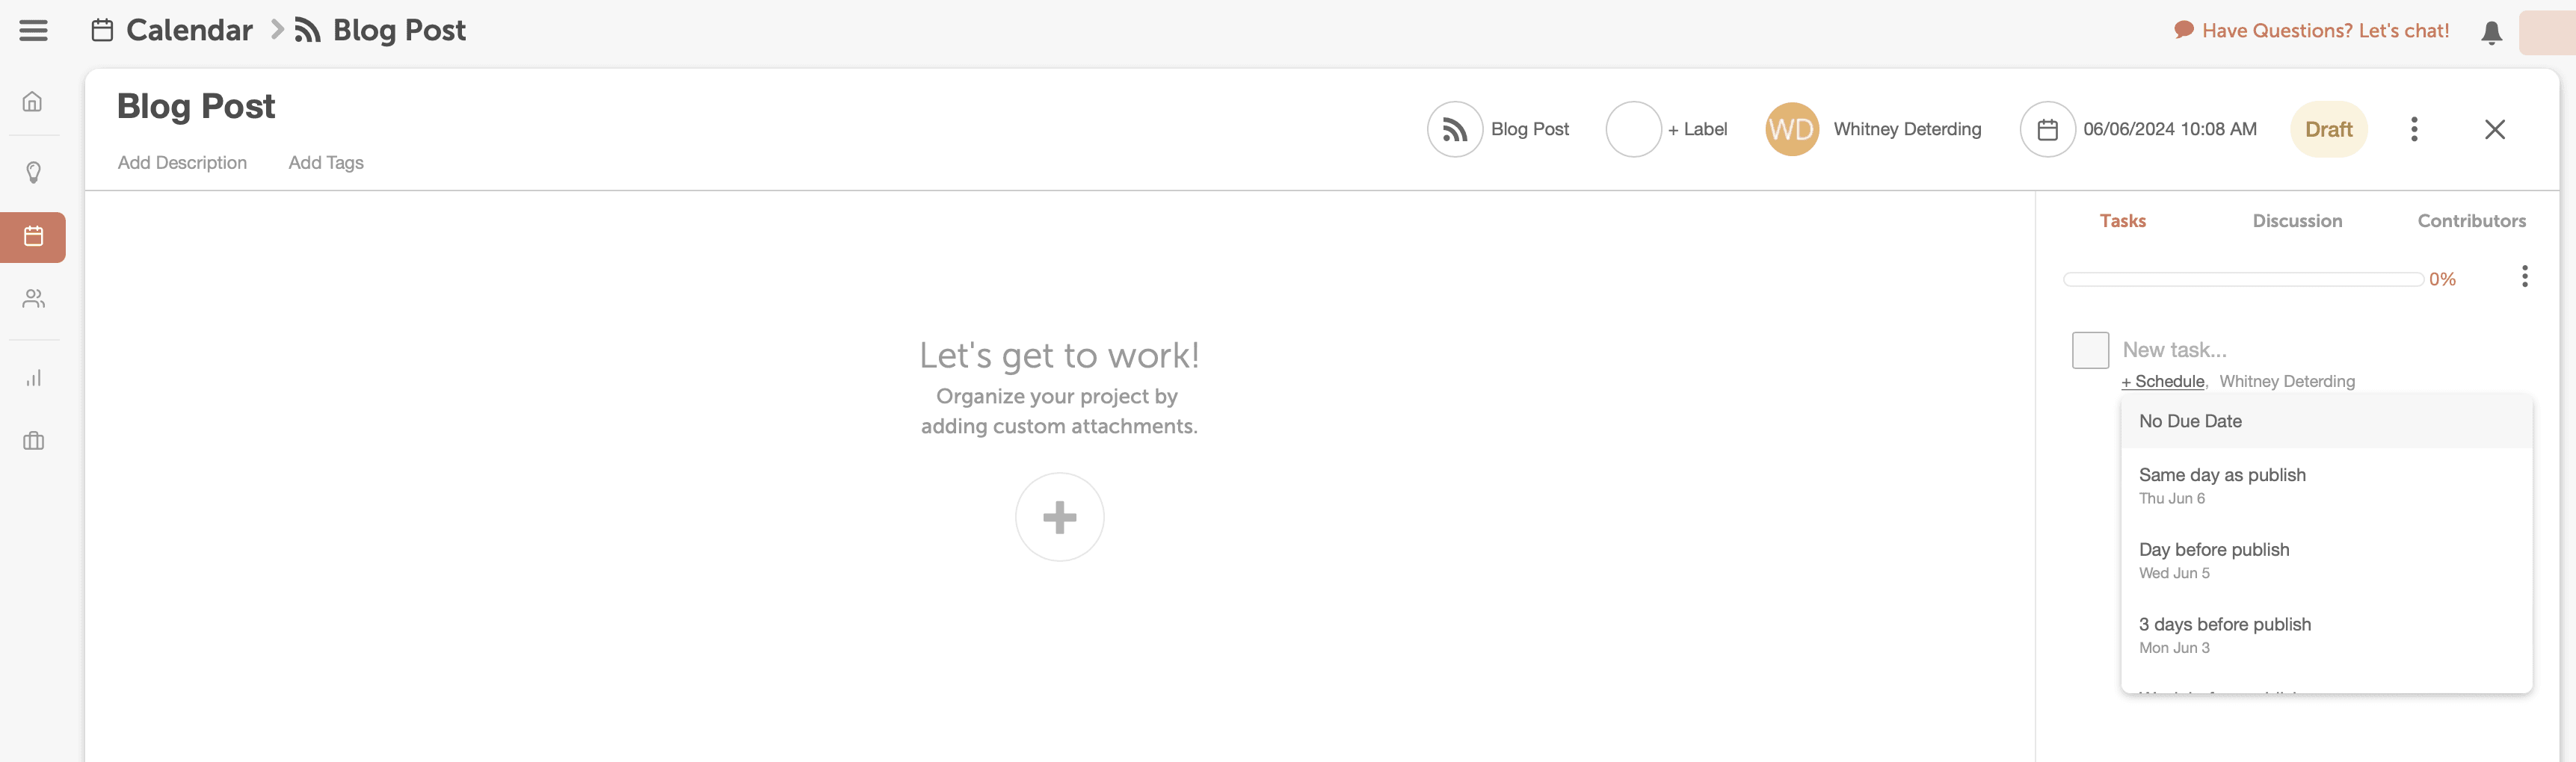Click task assignee Whitney Deterding
Viewport: 2576px width, 762px height.
click(2286, 381)
